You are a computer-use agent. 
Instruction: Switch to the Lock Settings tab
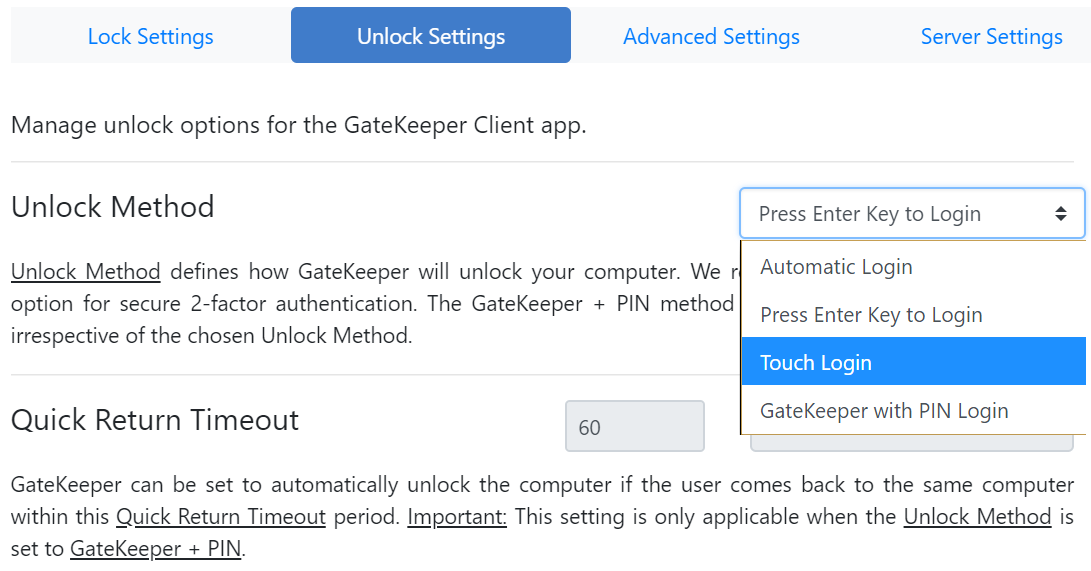(x=150, y=37)
